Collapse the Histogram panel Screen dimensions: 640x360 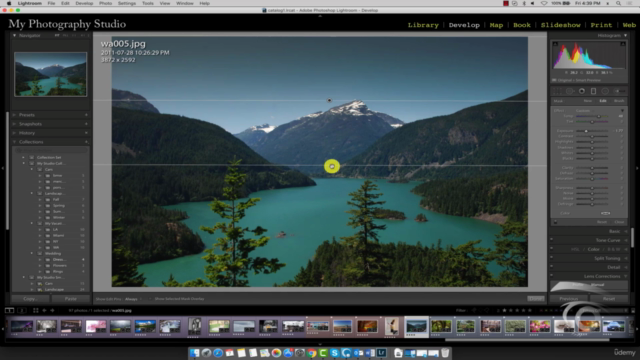[625, 36]
